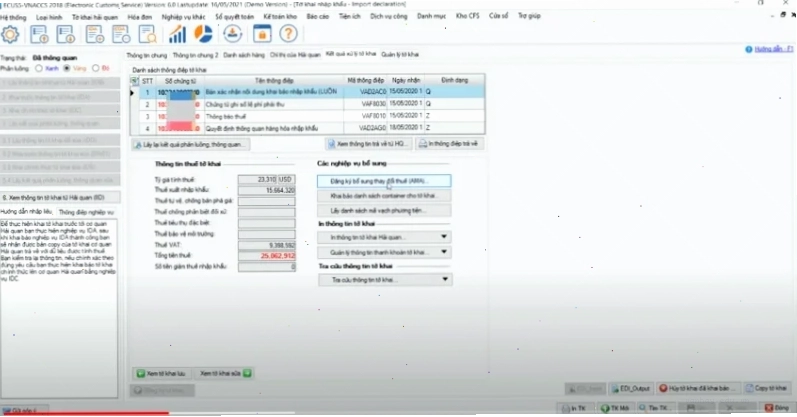Click the circular download update icon

pos(233,34)
